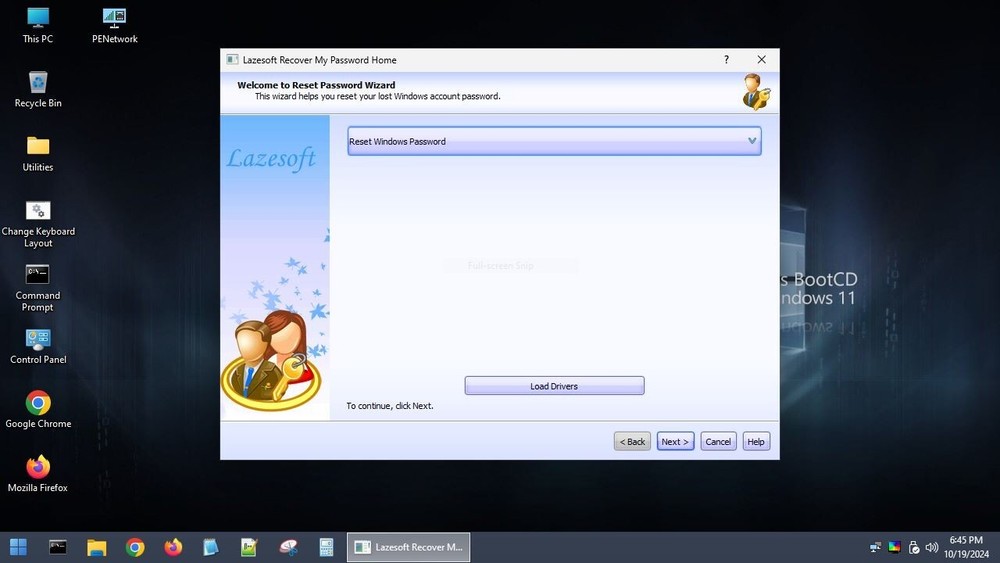Viewport: 1000px width, 563px height.
Task: Select PENetwork desktop icon
Action: [115, 26]
